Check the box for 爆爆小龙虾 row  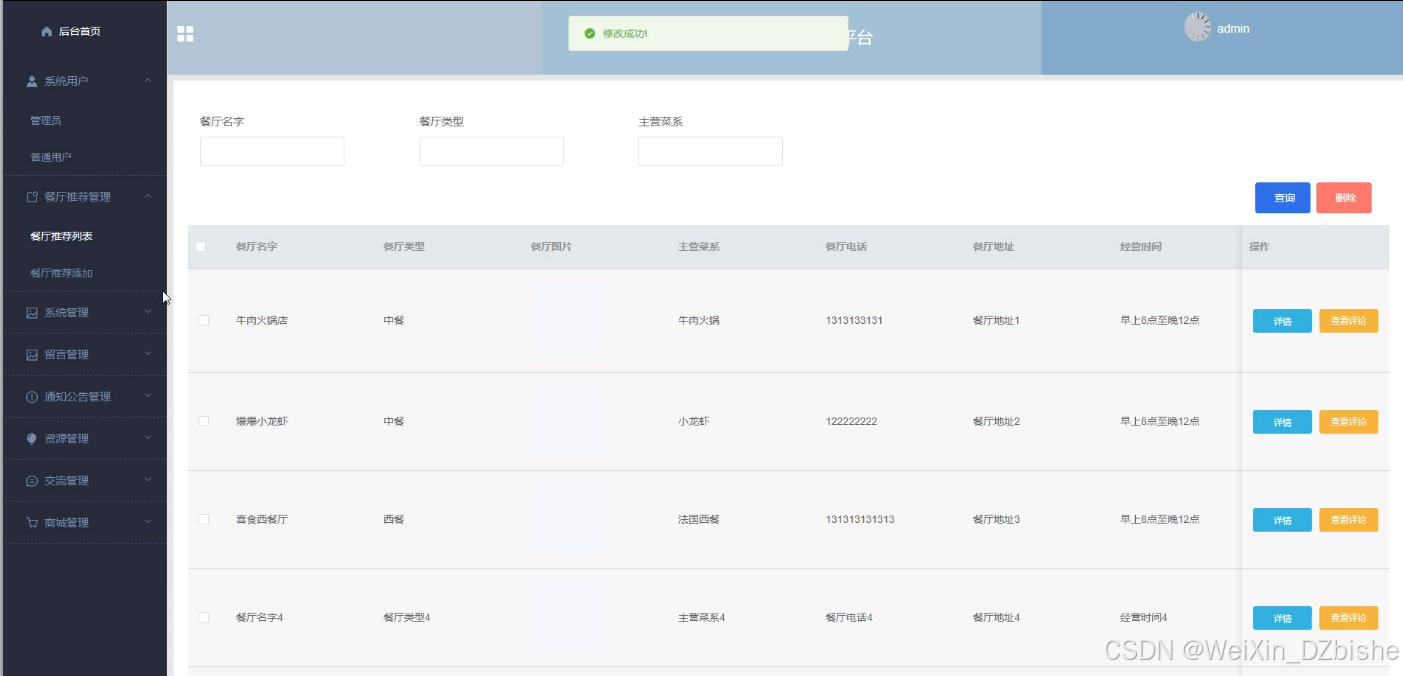204,421
